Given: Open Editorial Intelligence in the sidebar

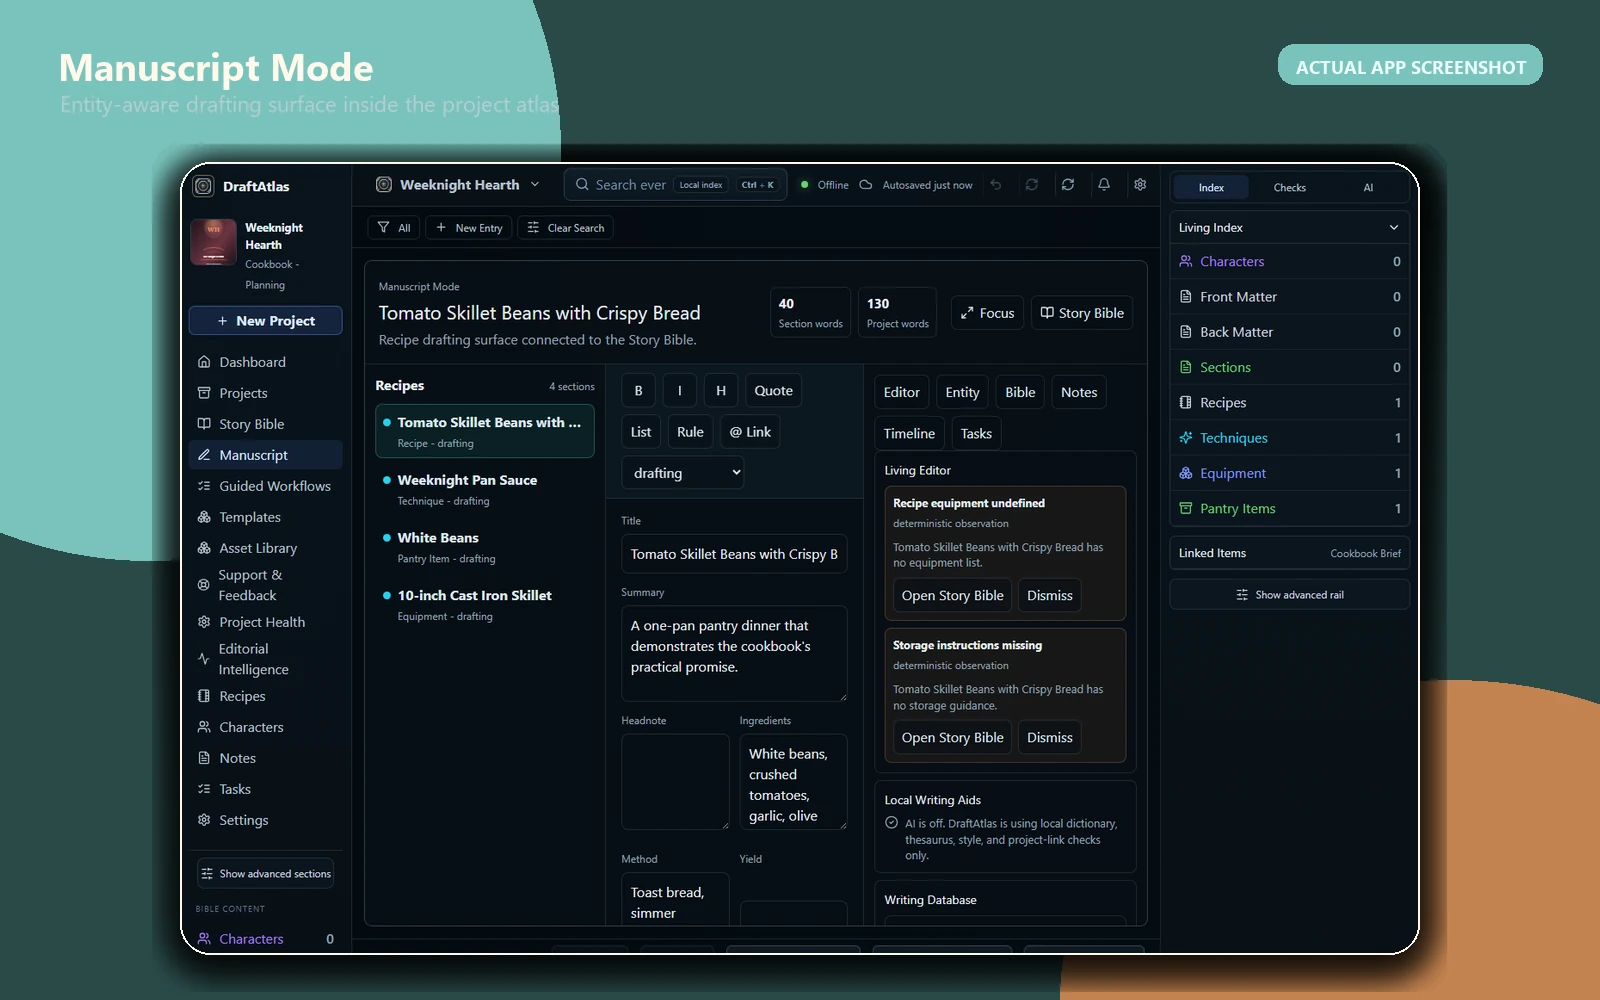Looking at the screenshot, I should click(266, 659).
